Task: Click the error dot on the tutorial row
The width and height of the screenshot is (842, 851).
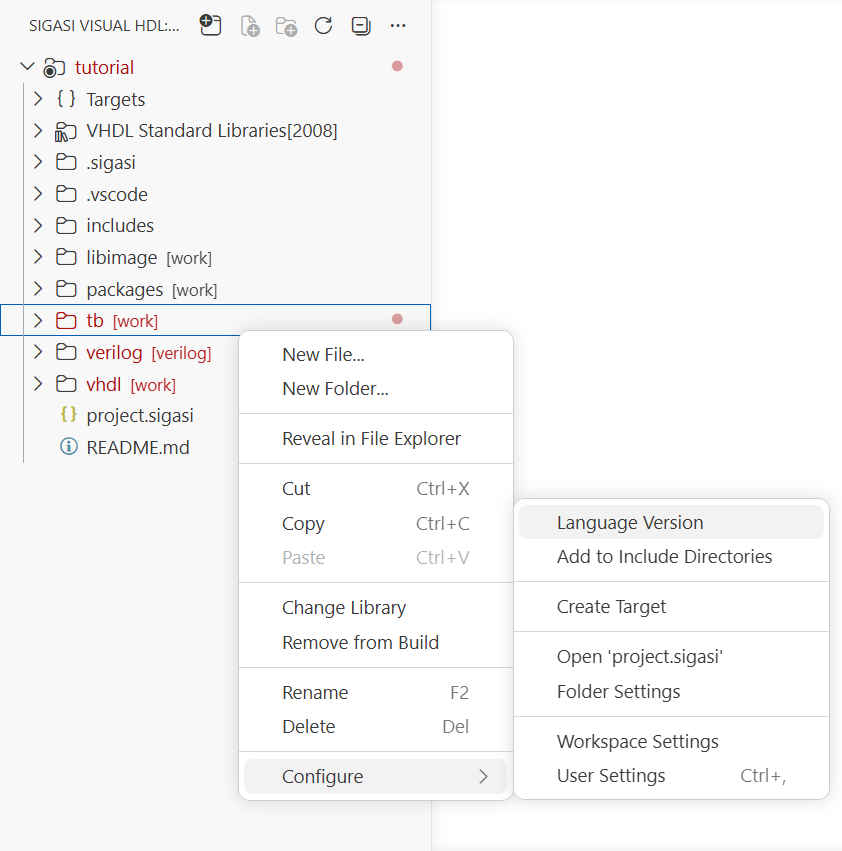Action: pos(397,66)
